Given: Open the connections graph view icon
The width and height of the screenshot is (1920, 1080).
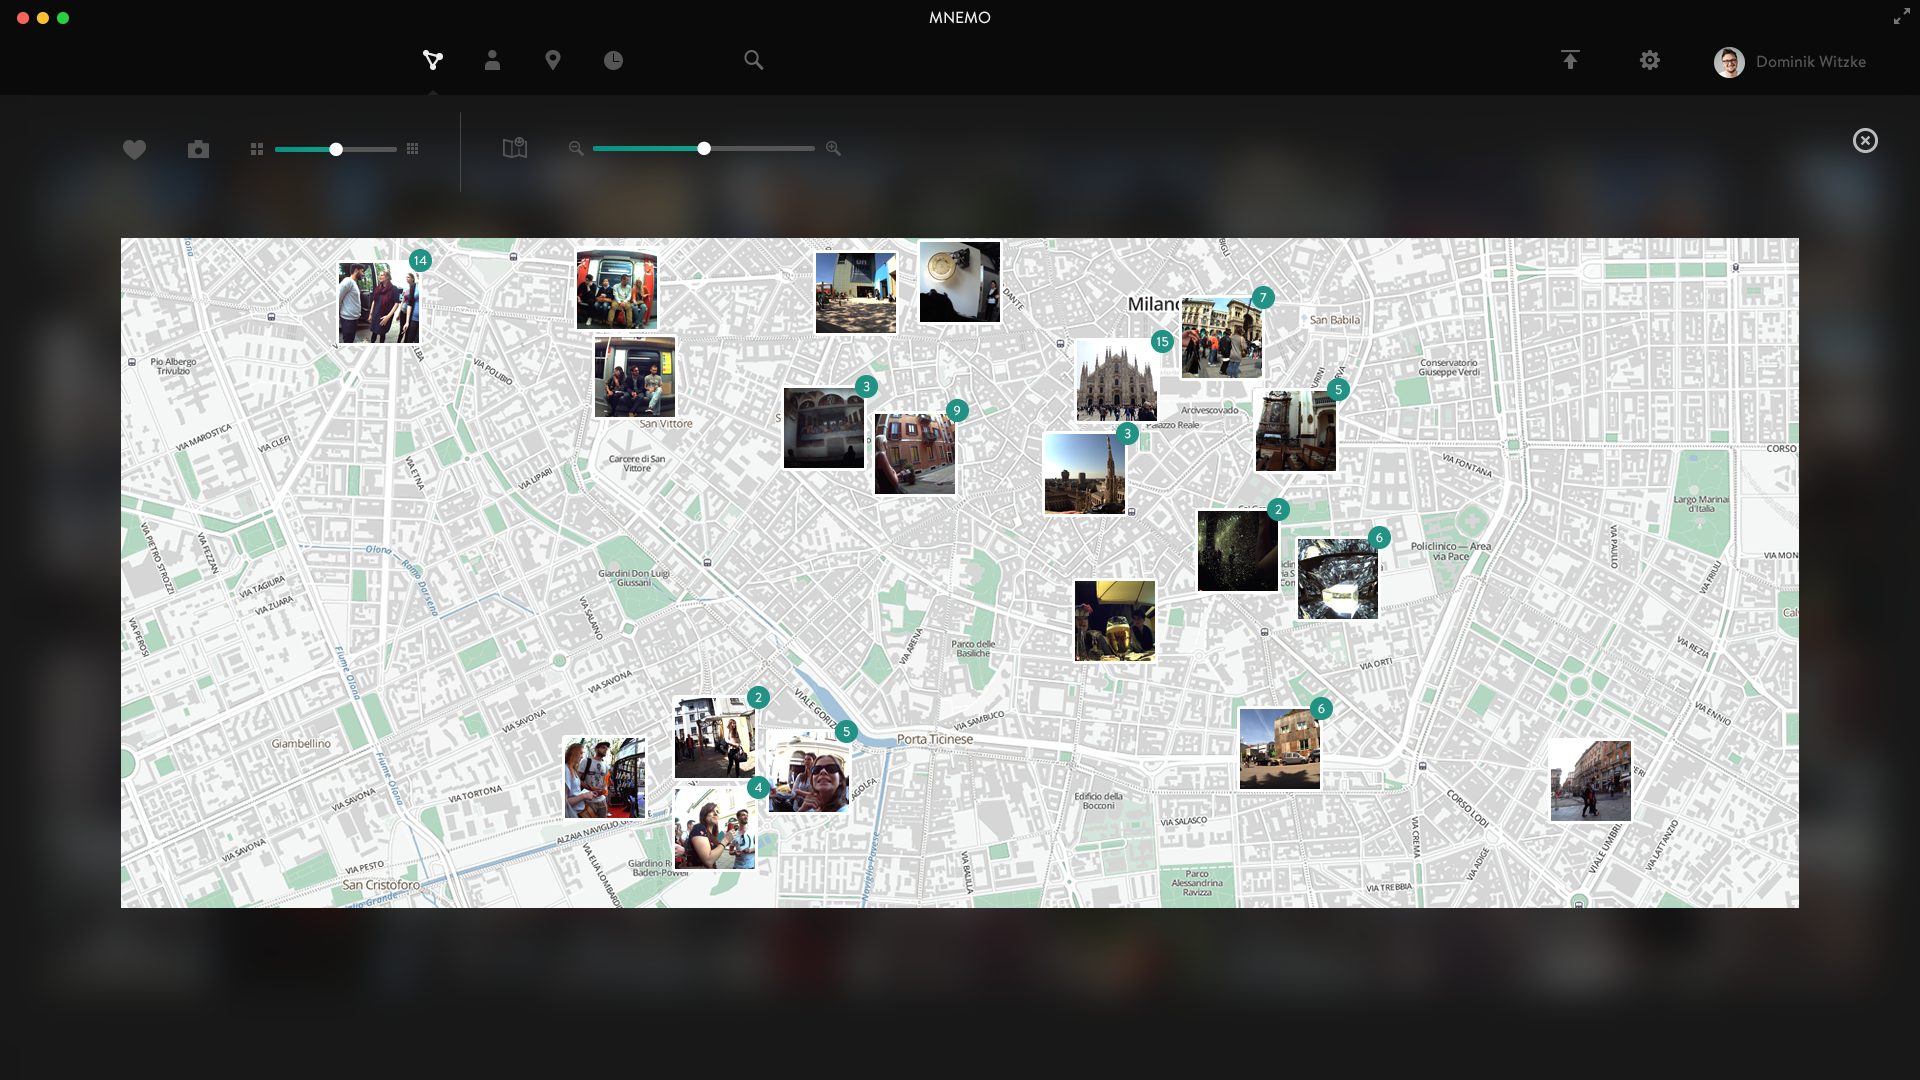Looking at the screenshot, I should [x=432, y=61].
